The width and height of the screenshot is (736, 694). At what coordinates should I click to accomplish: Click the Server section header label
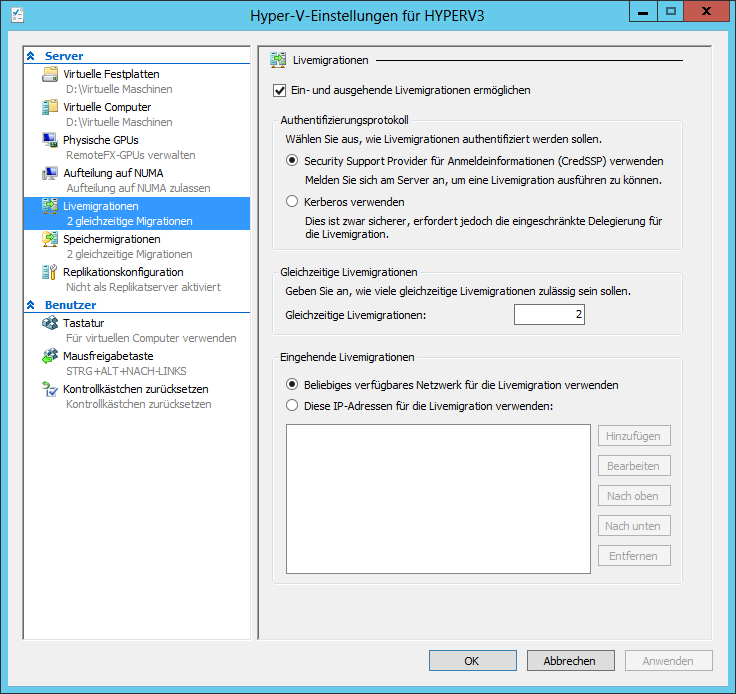[64, 56]
